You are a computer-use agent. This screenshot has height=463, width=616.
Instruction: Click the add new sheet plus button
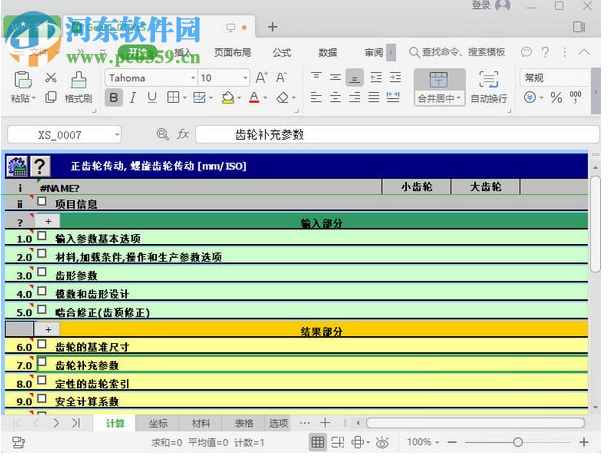click(x=325, y=423)
